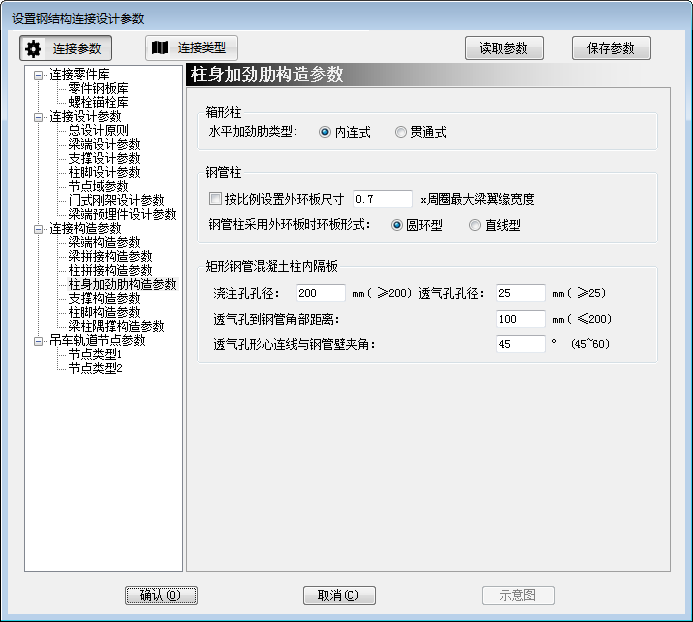Collapse the 连接构造参数 tree node
The image size is (693, 622).
pos(38,229)
